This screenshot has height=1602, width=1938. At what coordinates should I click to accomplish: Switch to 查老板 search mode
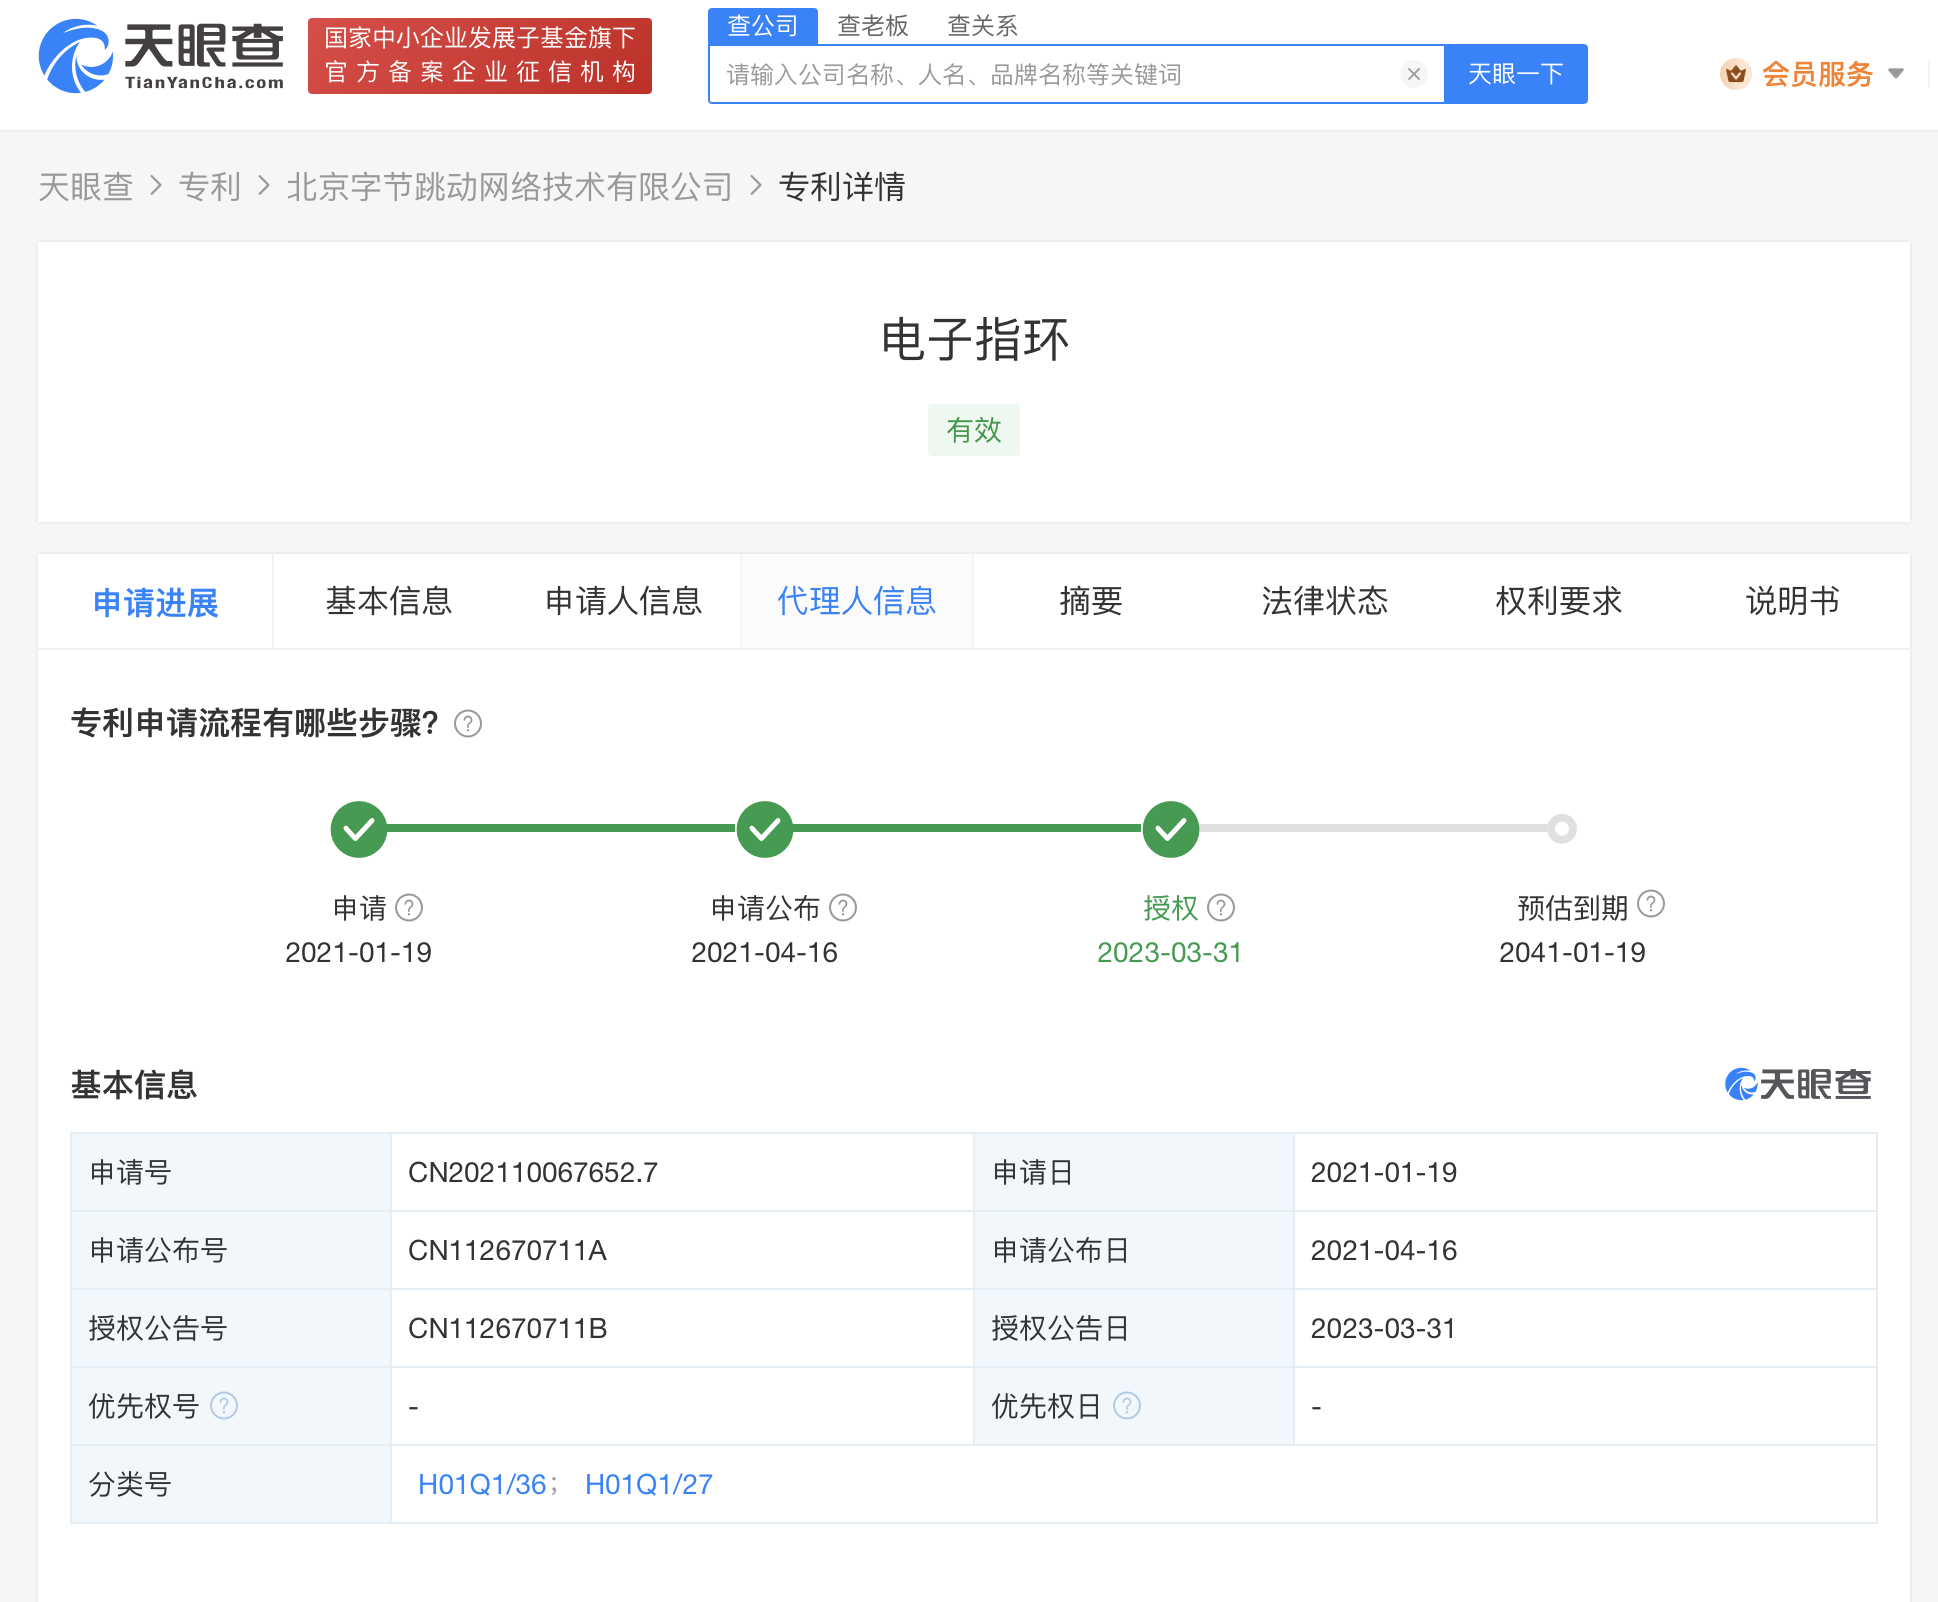872,25
